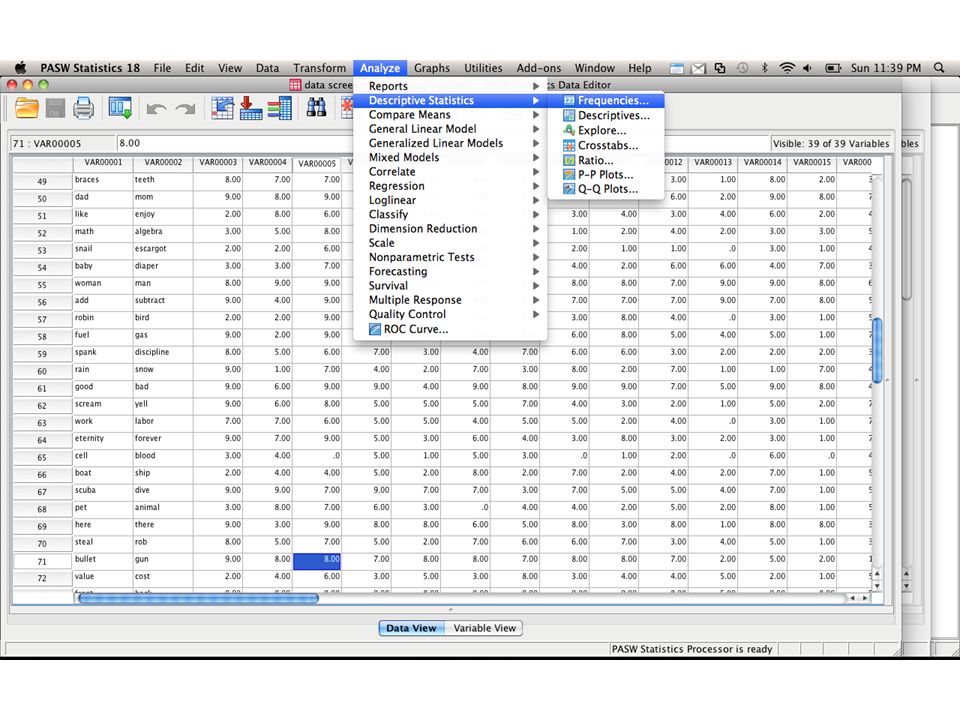Image resolution: width=960 pixels, height=720 pixels.
Task: Open the Graphs menu
Action: coord(432,68)
